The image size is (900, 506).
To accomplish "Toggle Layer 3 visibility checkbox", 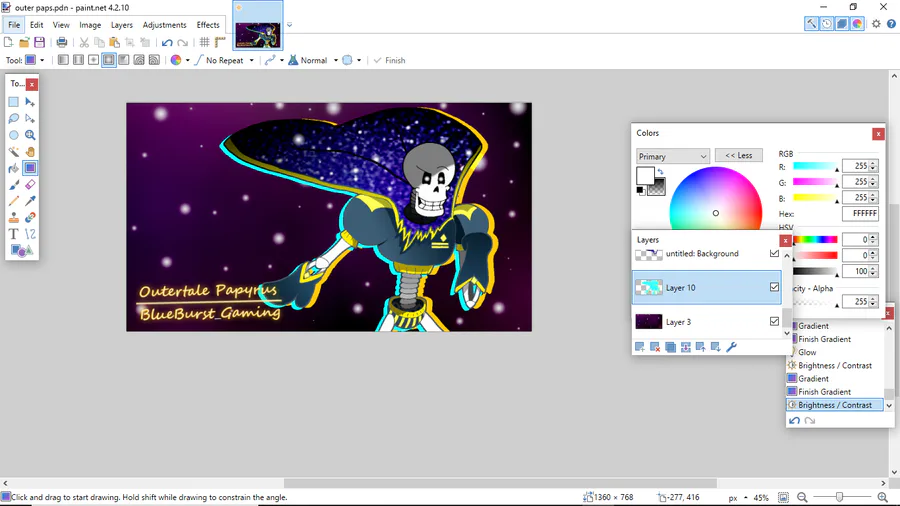I will (774, 321).
